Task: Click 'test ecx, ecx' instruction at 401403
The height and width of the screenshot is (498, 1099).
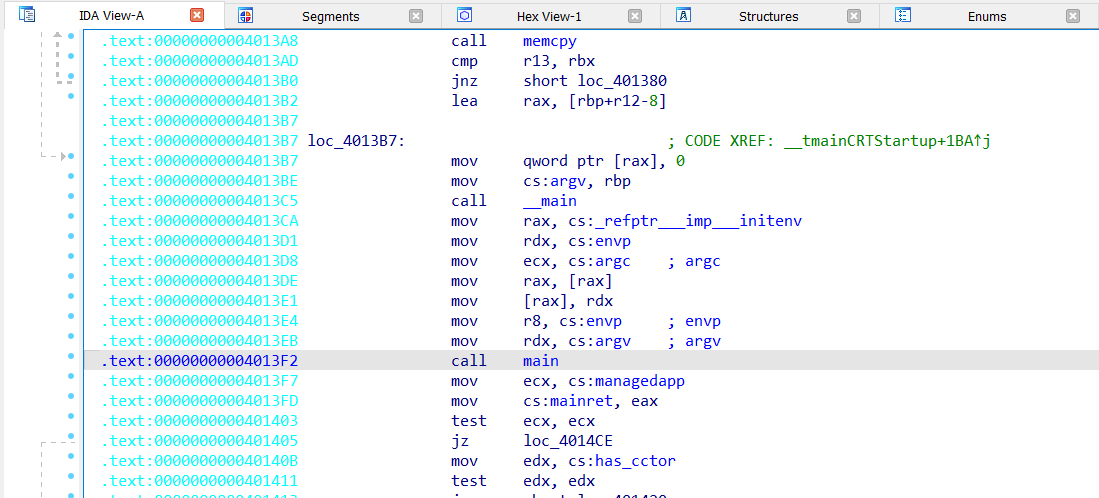Action: [x=523, y=422]
